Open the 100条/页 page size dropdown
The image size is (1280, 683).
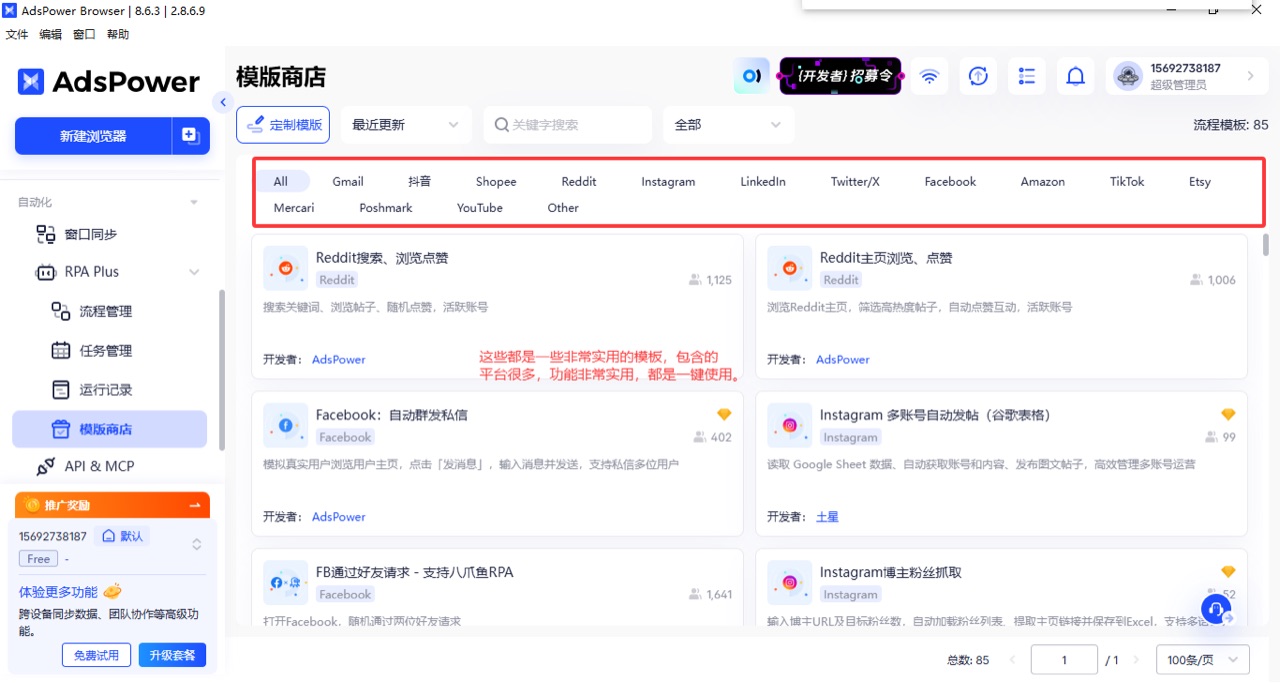pos(1202,660)
